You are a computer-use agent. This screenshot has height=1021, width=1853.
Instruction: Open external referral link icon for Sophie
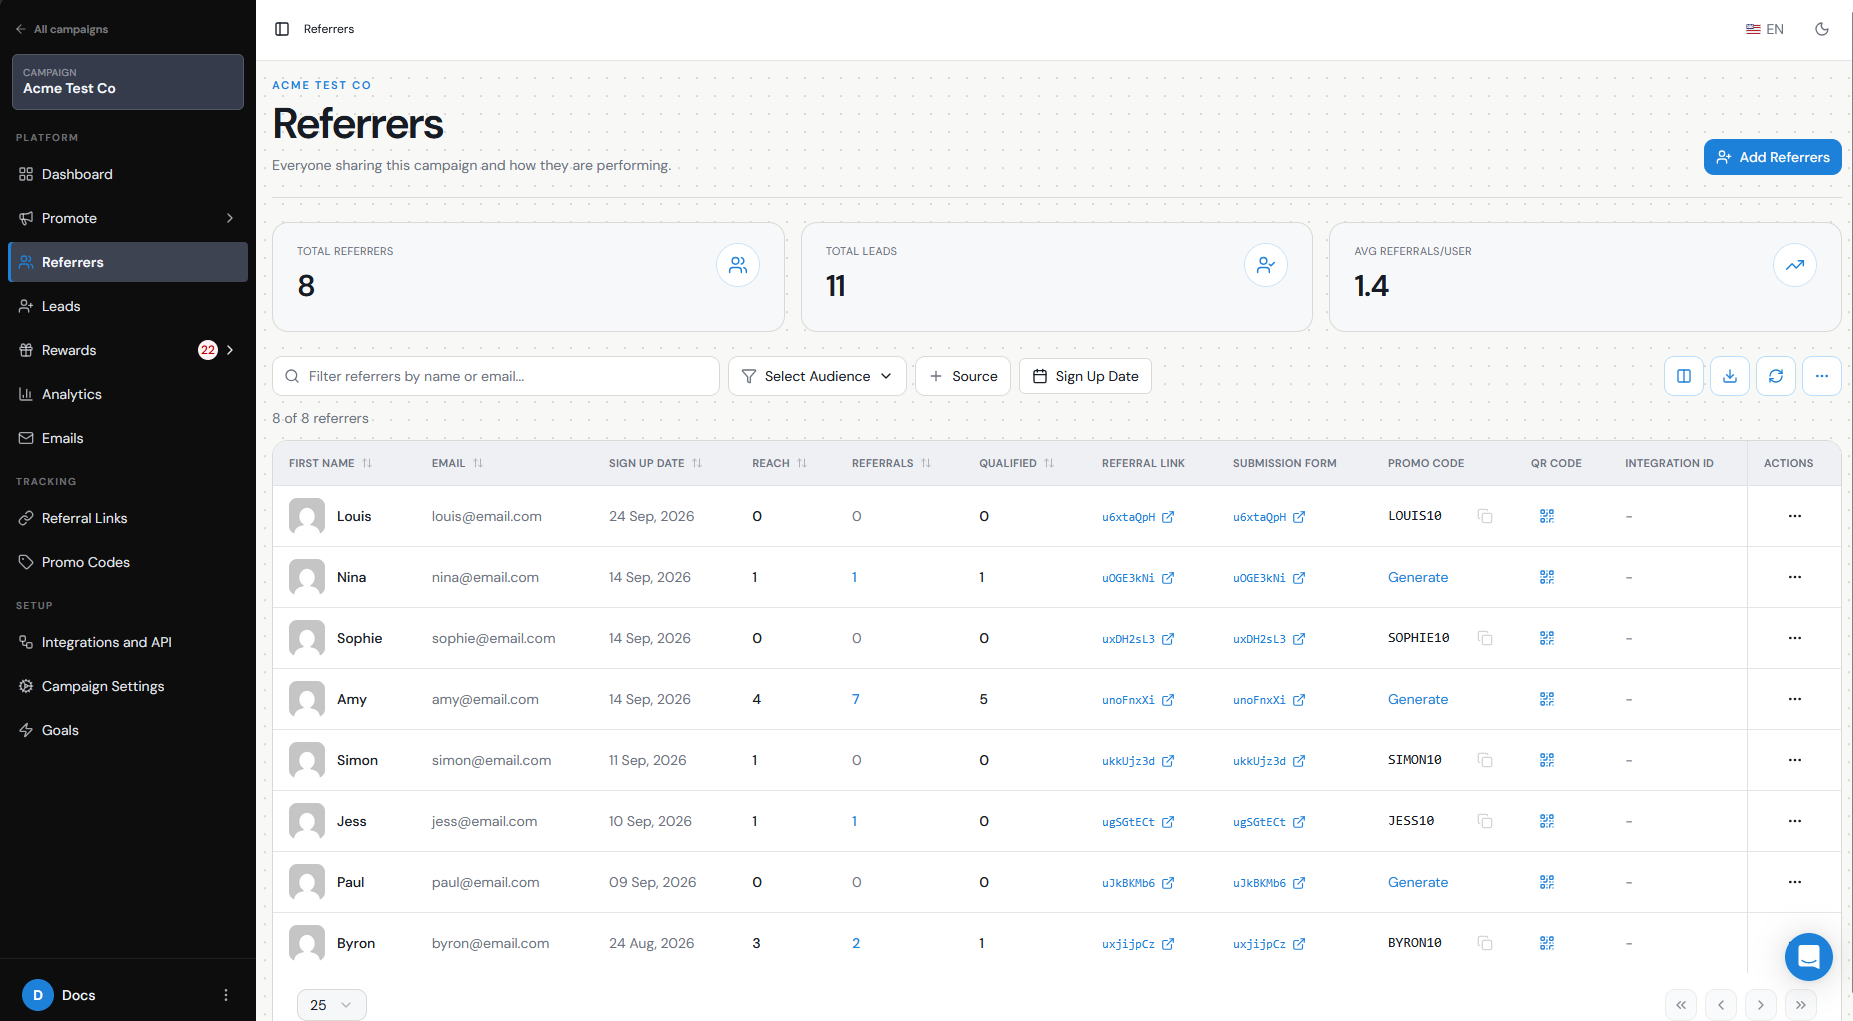1168,639
